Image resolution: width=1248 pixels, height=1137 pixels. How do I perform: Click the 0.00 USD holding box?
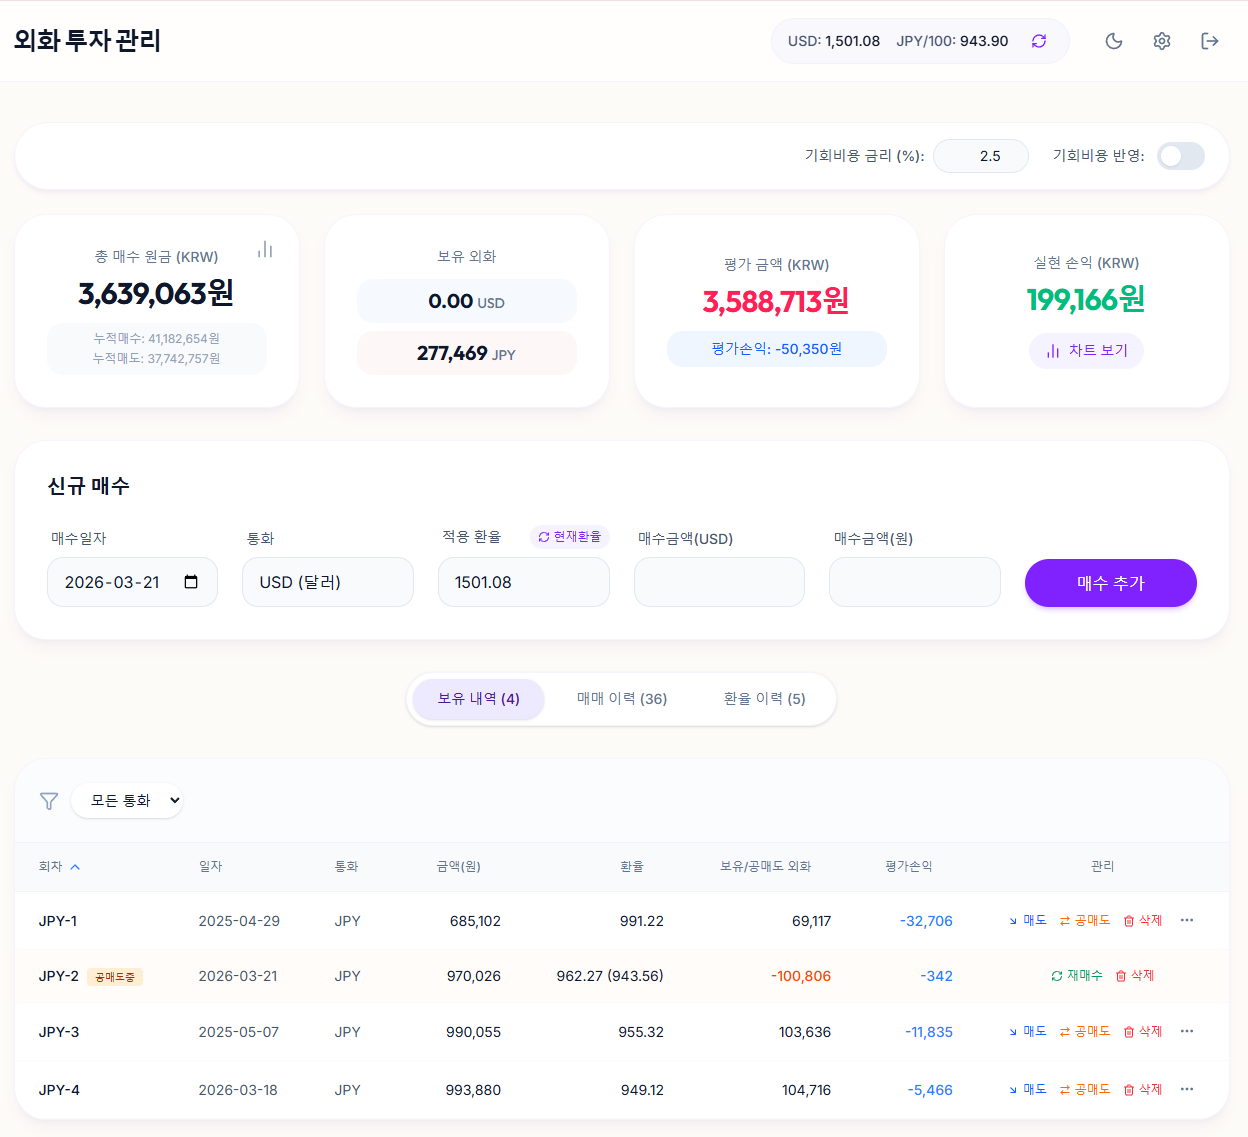click(x=467, y=301)
